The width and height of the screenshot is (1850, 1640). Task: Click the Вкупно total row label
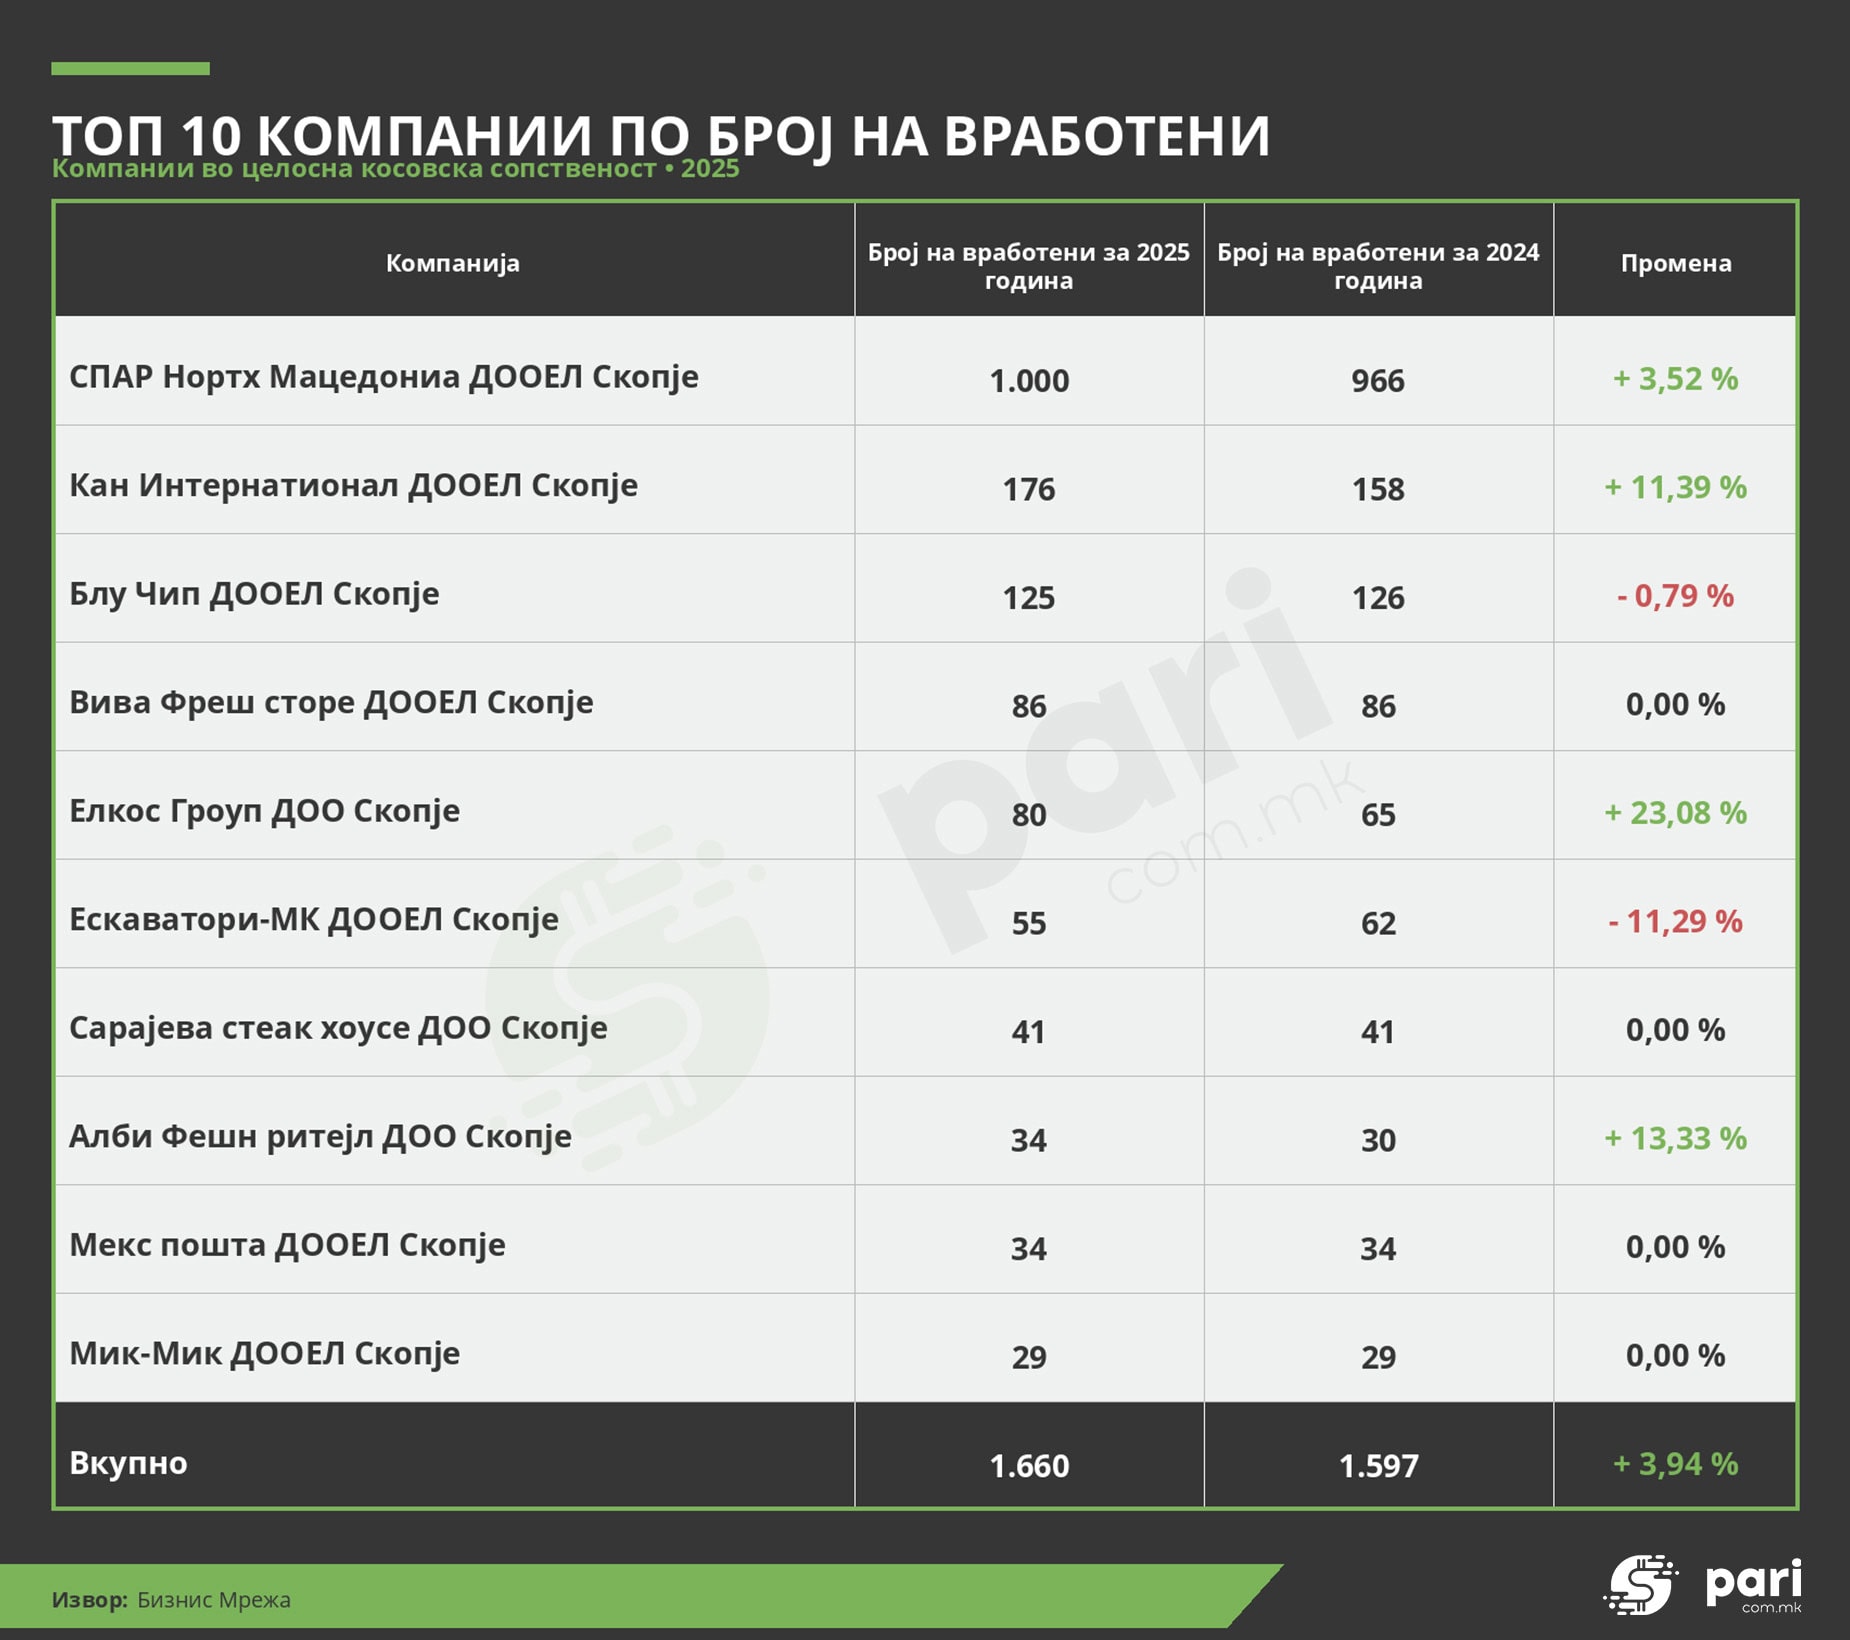tap(128, 1463)
